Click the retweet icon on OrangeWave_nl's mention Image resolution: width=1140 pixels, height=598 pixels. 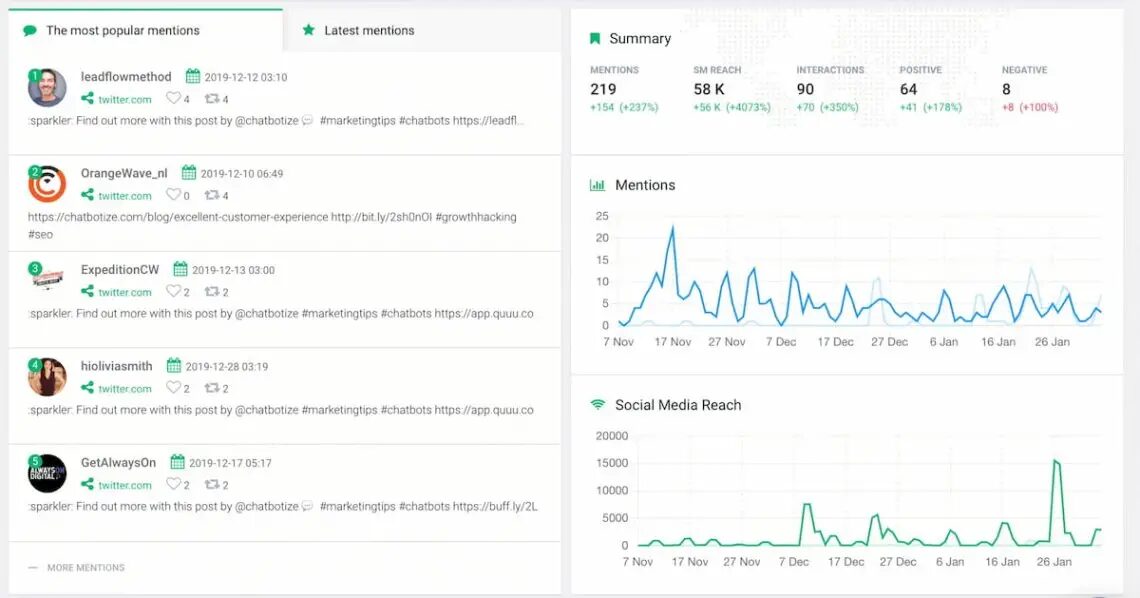[214, 195]
